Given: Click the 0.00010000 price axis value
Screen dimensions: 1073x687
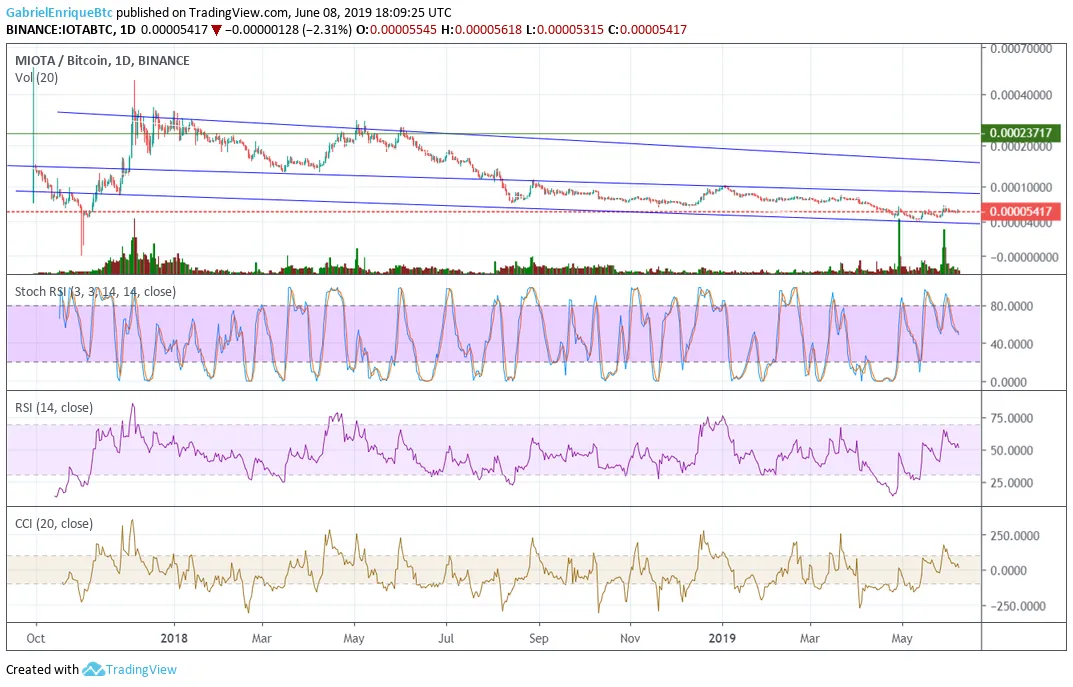Looking at the screenshot, I should 1021,187.
